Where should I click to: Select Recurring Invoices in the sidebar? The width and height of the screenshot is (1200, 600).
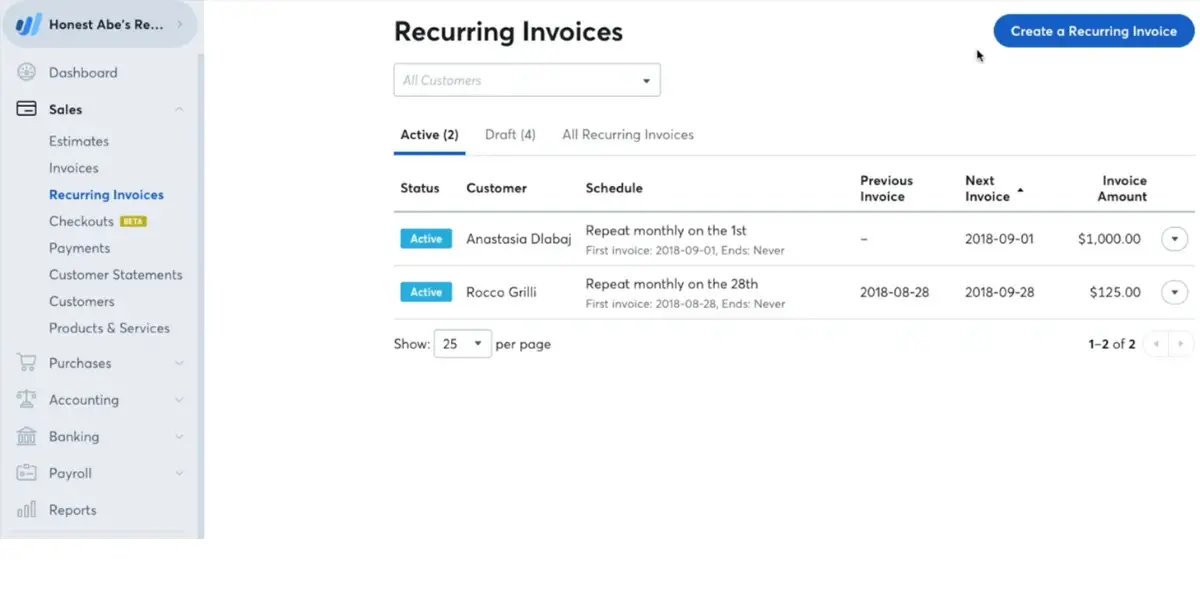pyautogui.click(x=106, y=195)
